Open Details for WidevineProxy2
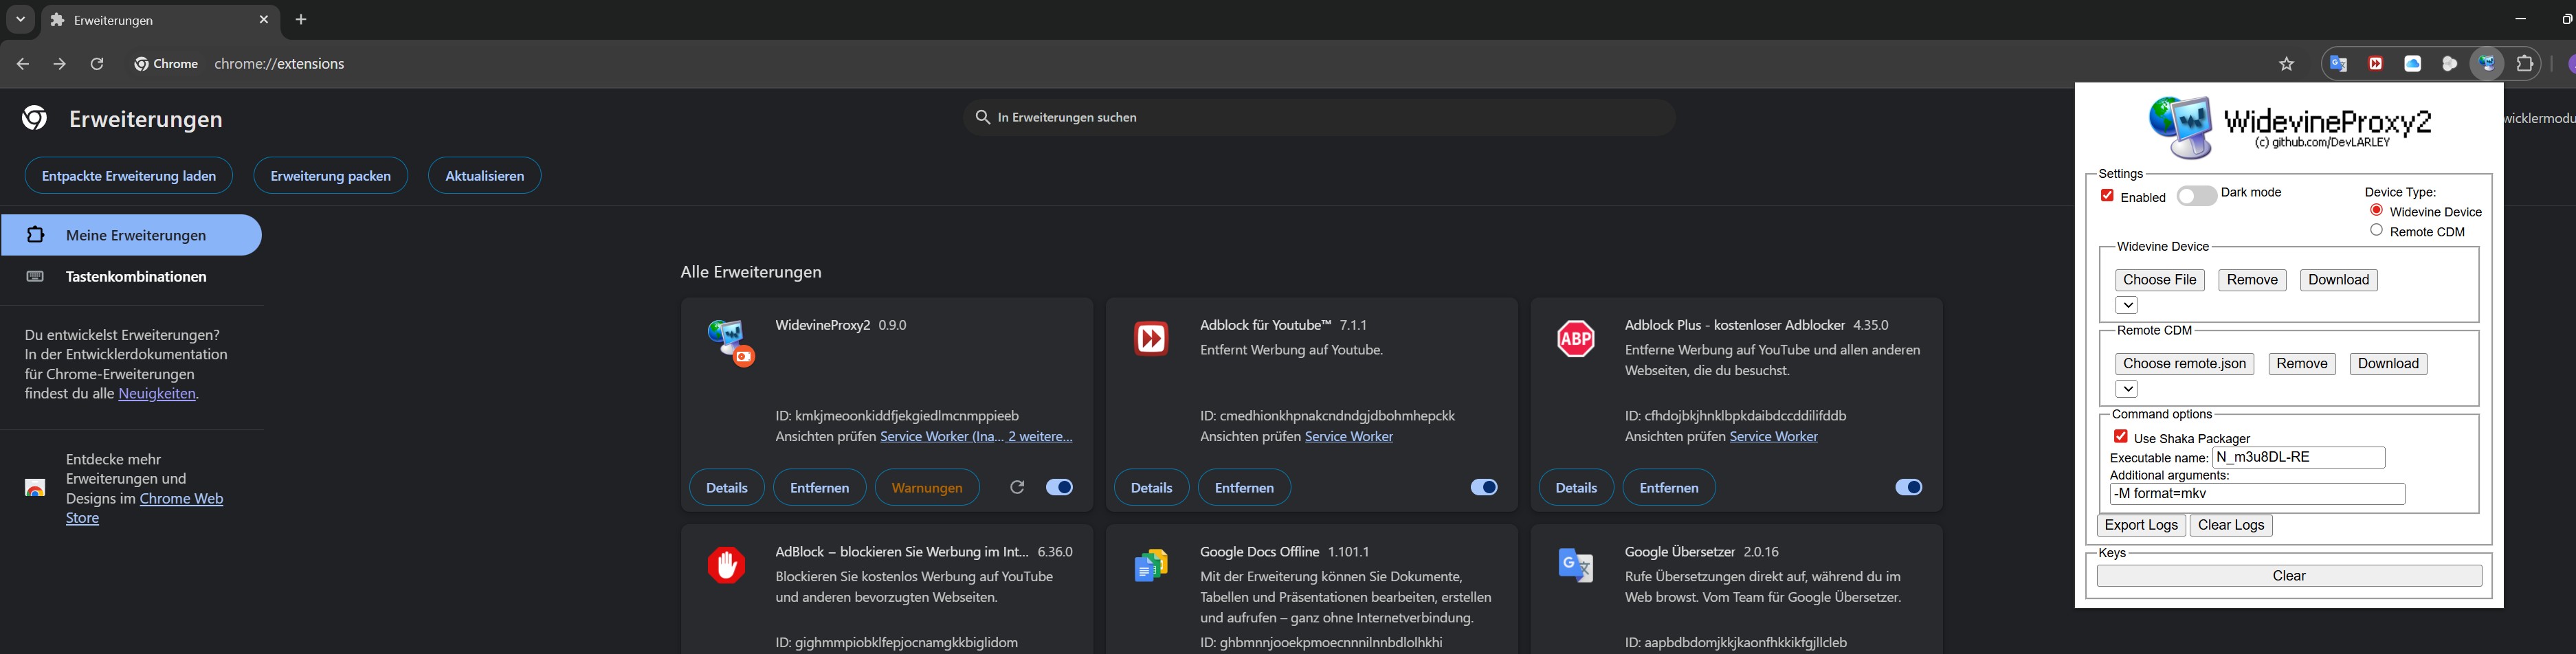This screenshot has height=654, width=2576. (727, 487)
